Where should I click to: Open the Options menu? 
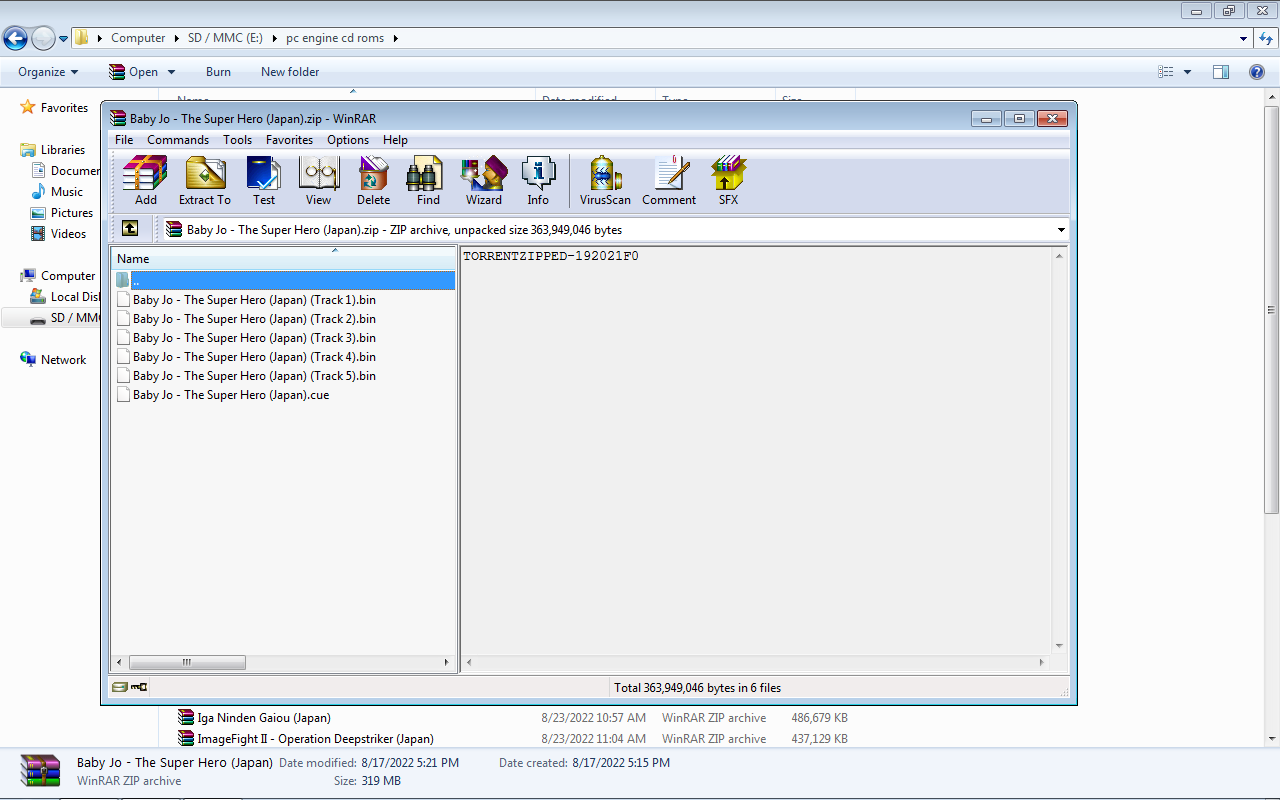coord(348,140)
